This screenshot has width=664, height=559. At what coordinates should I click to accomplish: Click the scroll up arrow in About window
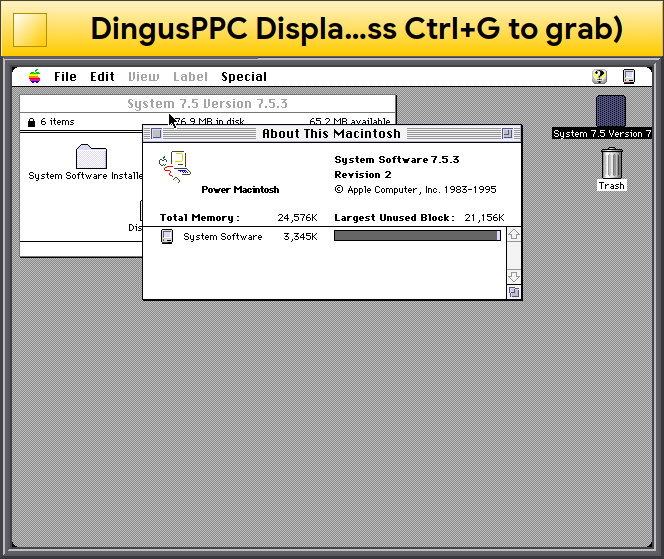pyautogui.click(x=514, y=234)
